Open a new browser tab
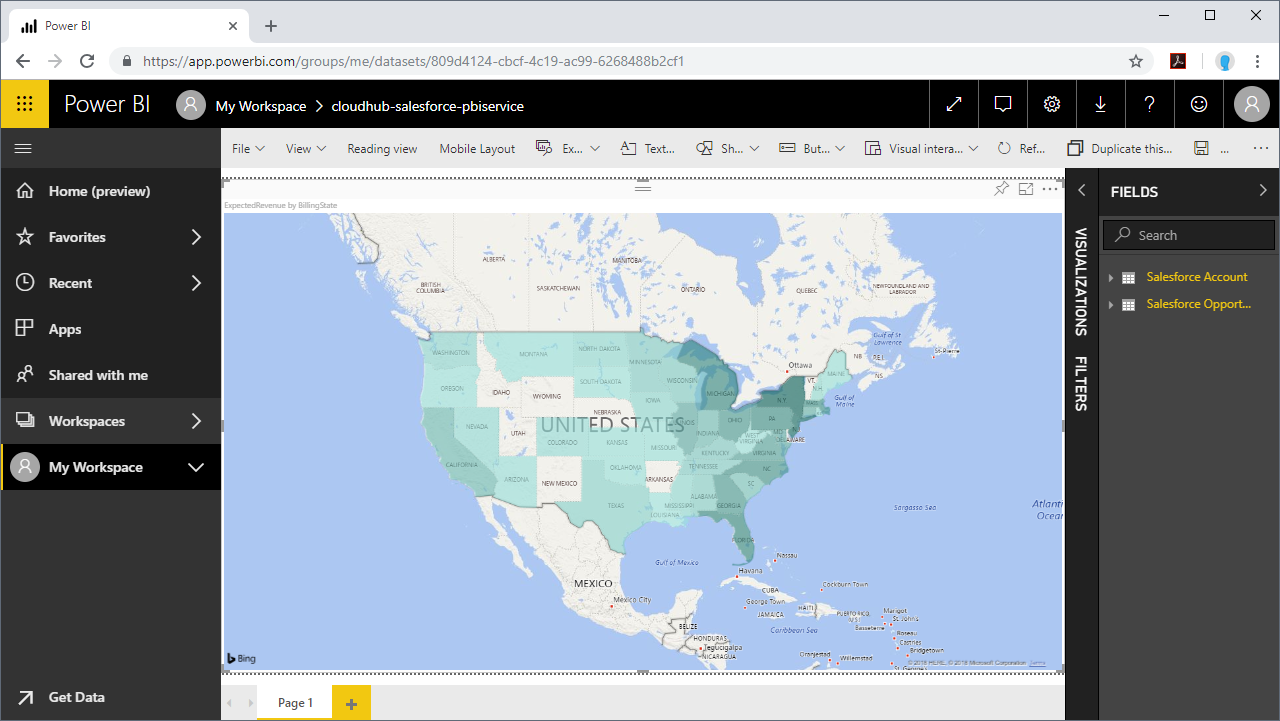This screenshot has height=721, width=1280. (x=271, y=26)
